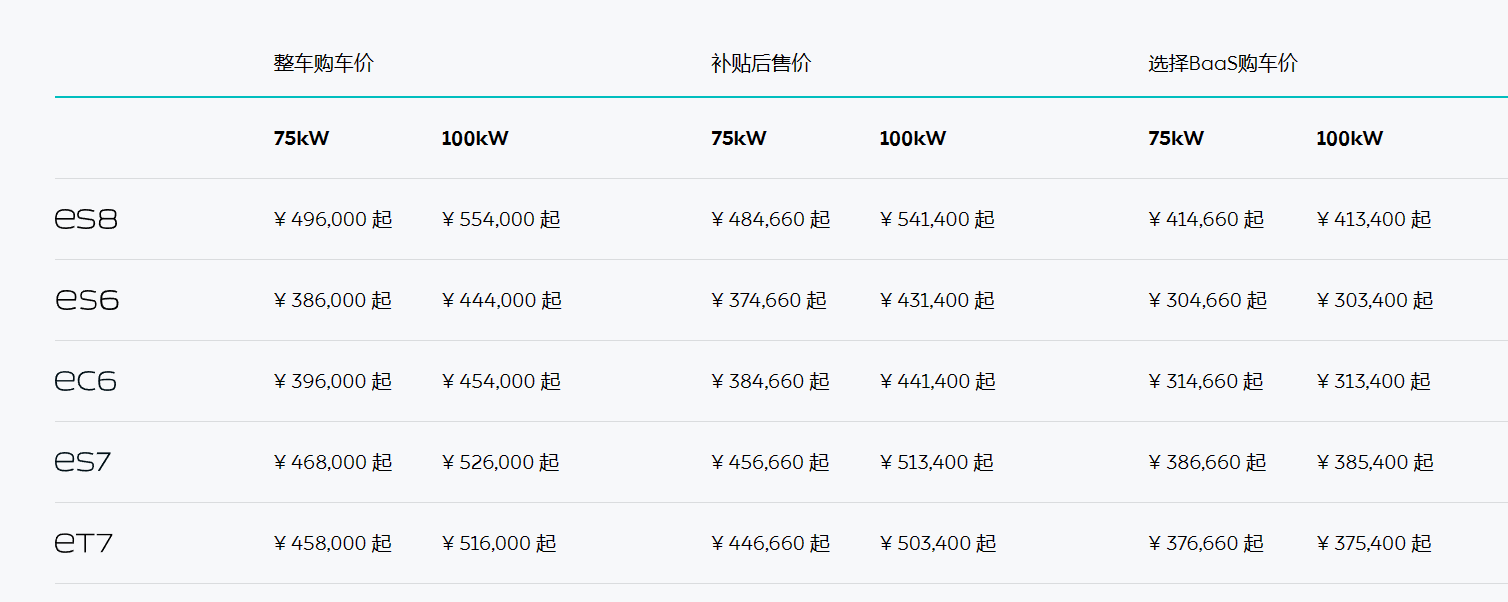The width and height of the screenshot is (1508, 602).
Task: Select the 补贴后售价 column heading
Action: click(x=761, y=63)
